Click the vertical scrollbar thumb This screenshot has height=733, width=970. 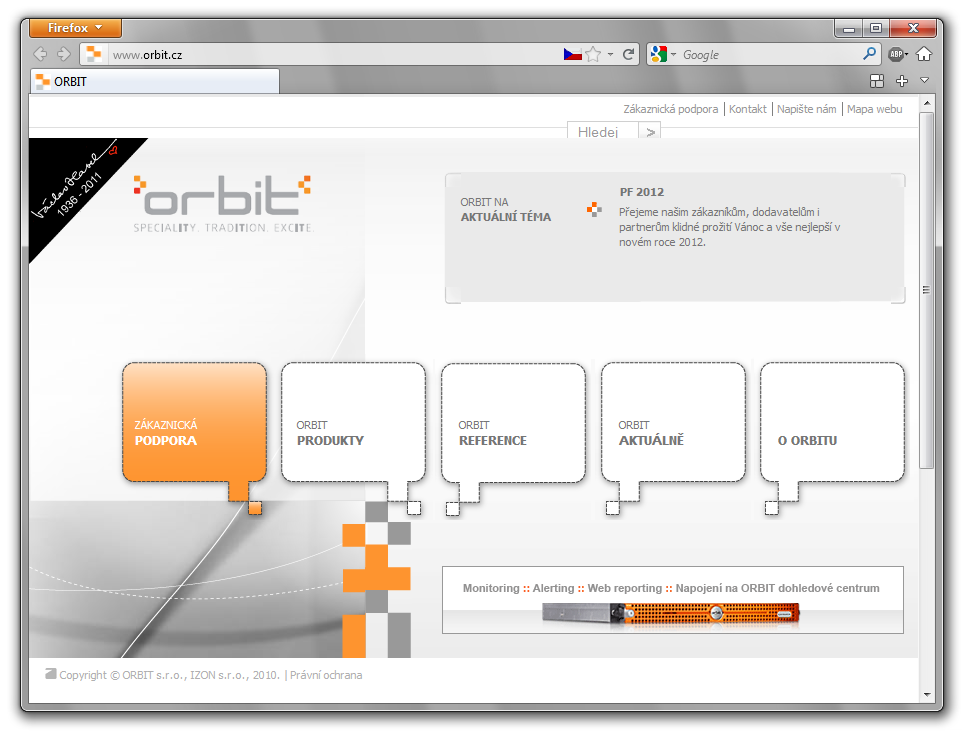[927, 289]
